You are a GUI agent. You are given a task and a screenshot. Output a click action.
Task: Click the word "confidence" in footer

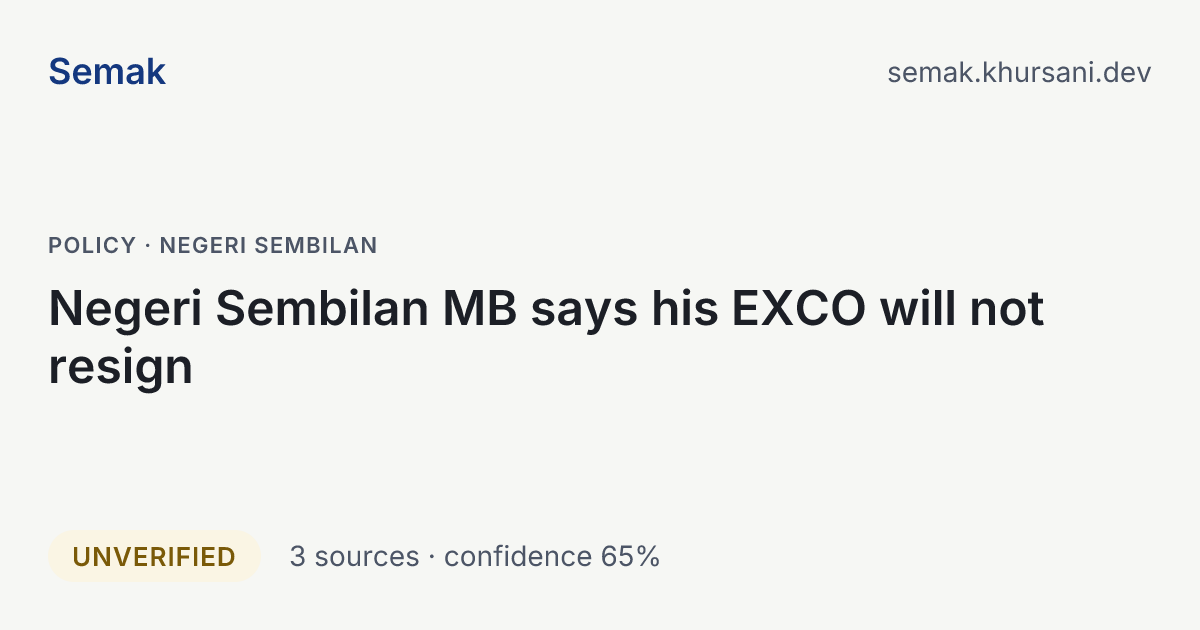[x=518, y=556]
